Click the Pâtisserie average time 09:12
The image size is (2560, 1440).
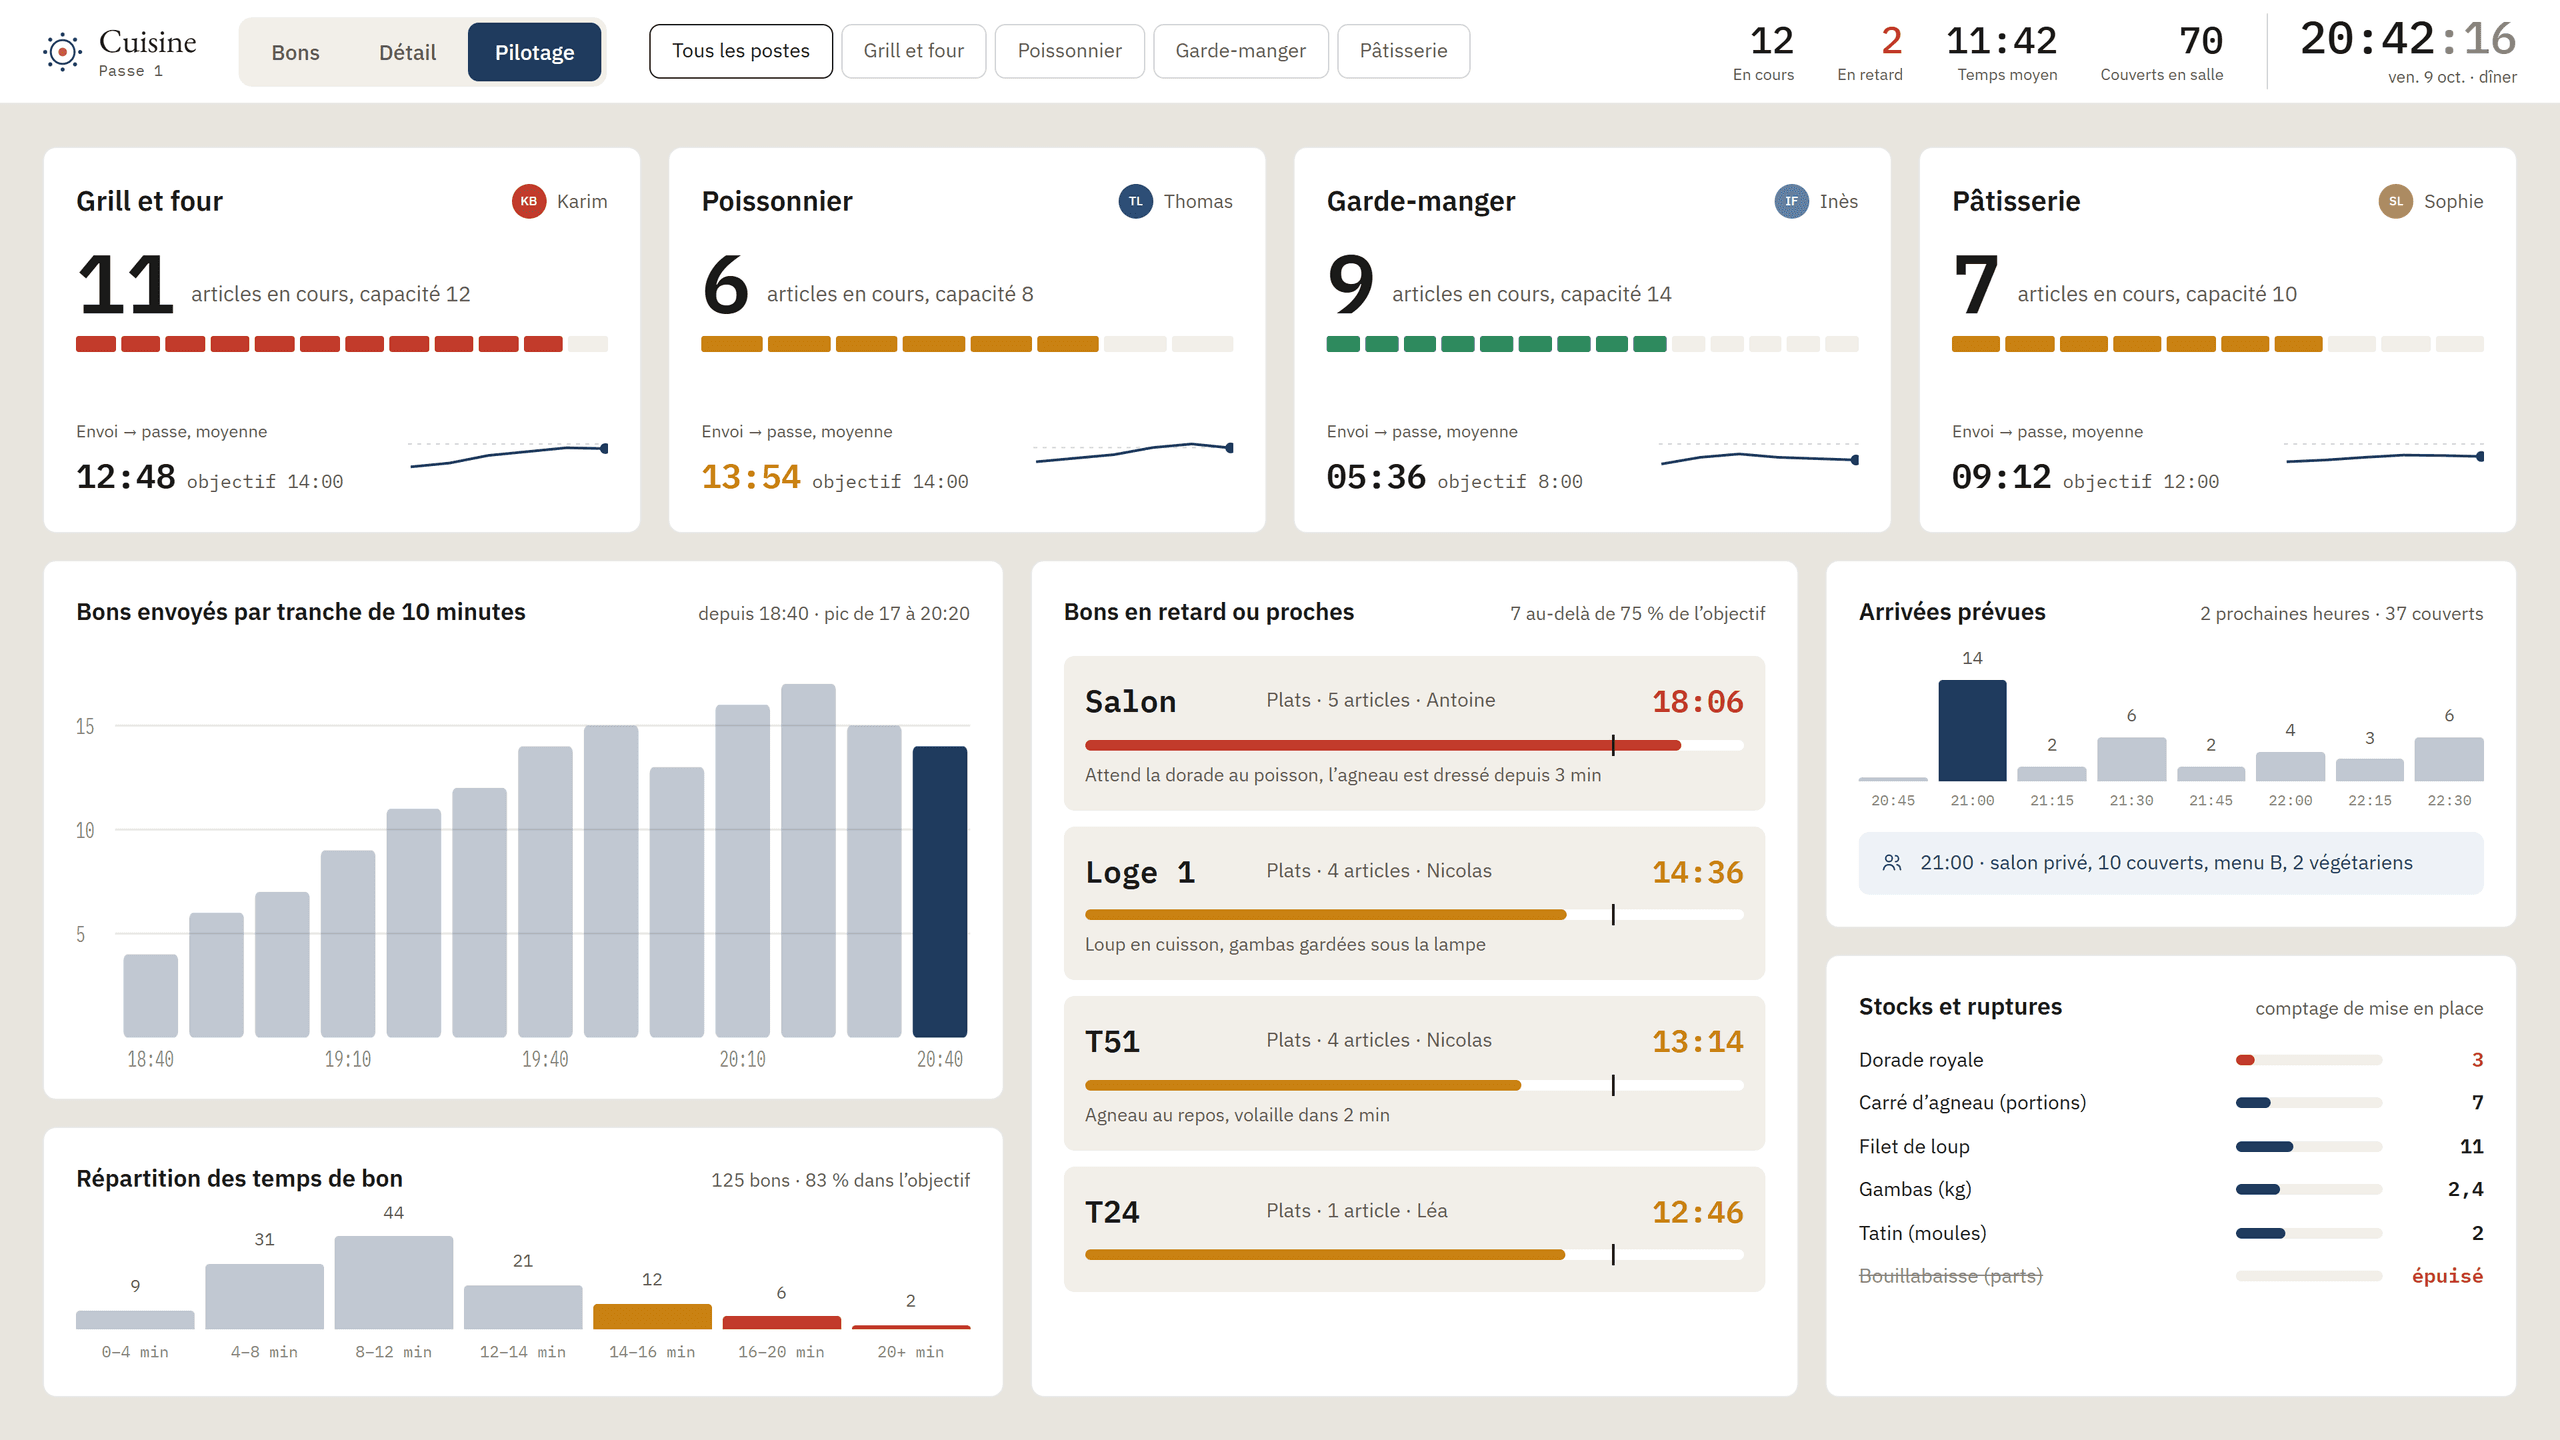click(2001, 477)
